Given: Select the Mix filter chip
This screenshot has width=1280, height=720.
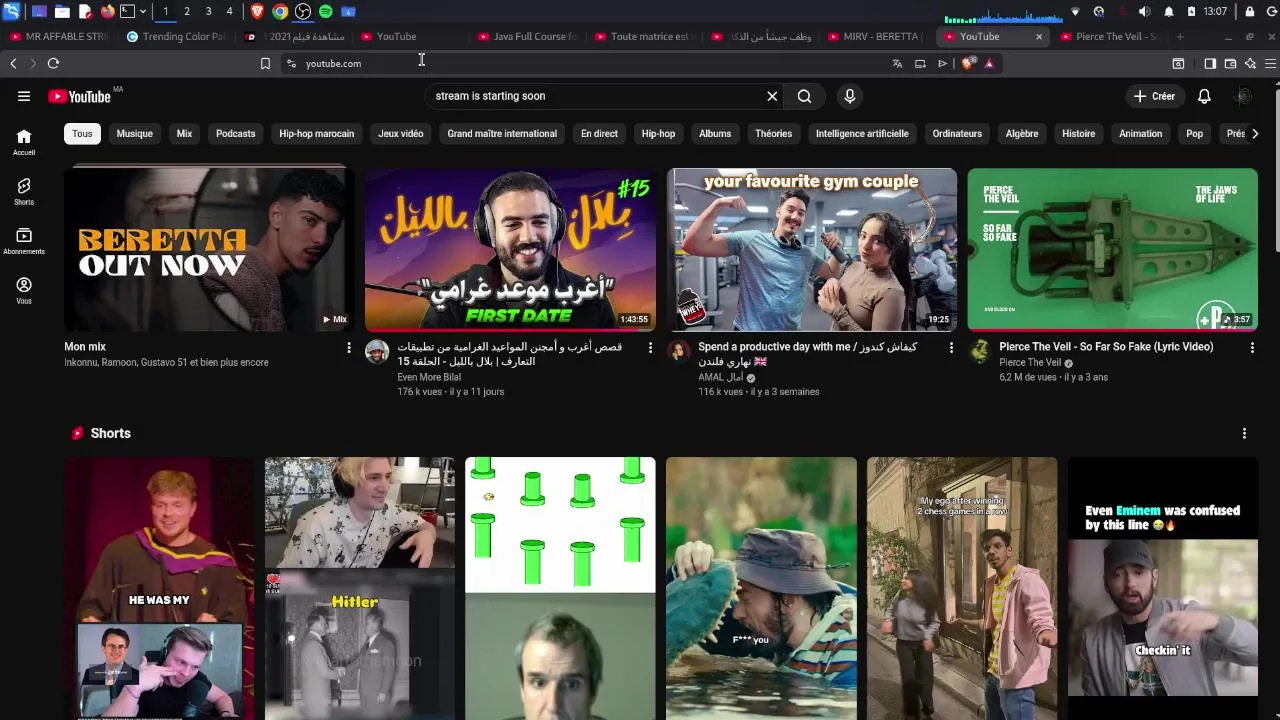Looking at the screenshot, I should pyautogui.click(x=184, y=133).
